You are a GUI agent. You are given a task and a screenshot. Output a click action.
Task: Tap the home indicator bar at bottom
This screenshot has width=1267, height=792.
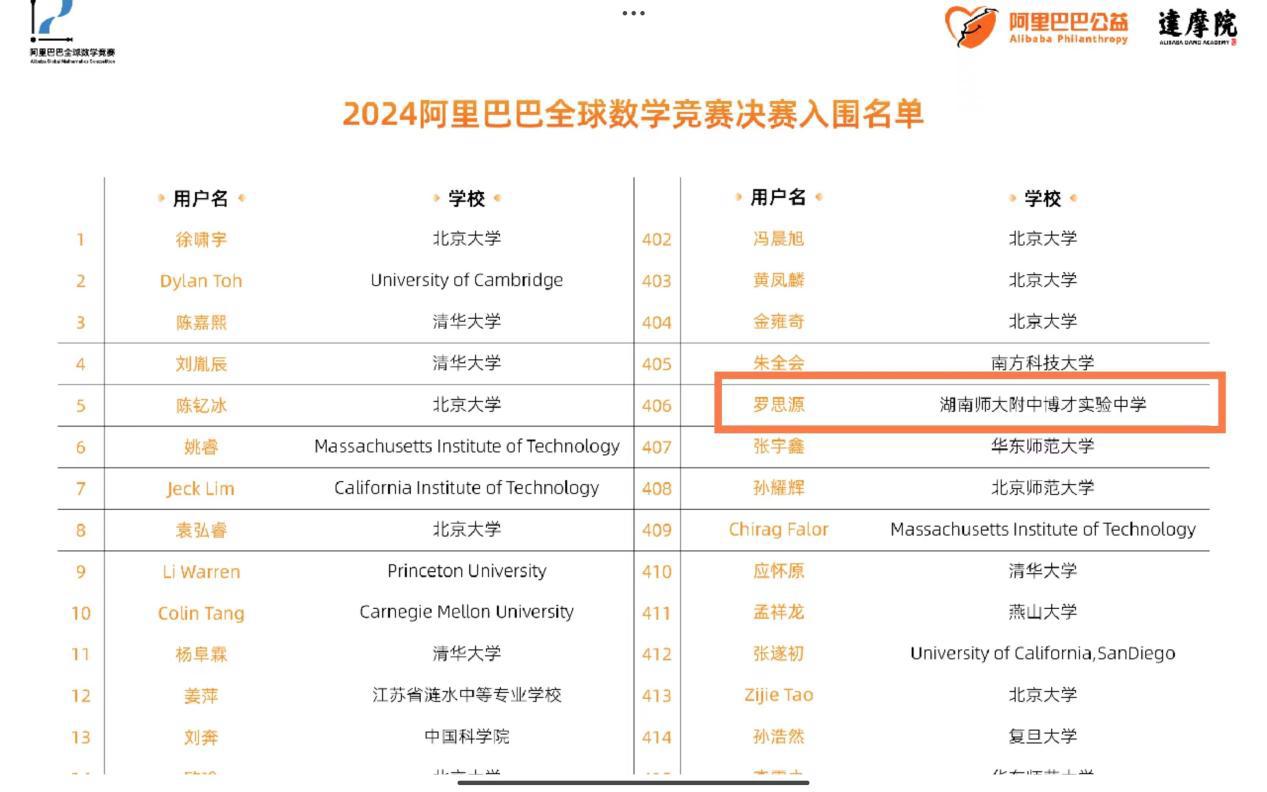coord(633,782)
